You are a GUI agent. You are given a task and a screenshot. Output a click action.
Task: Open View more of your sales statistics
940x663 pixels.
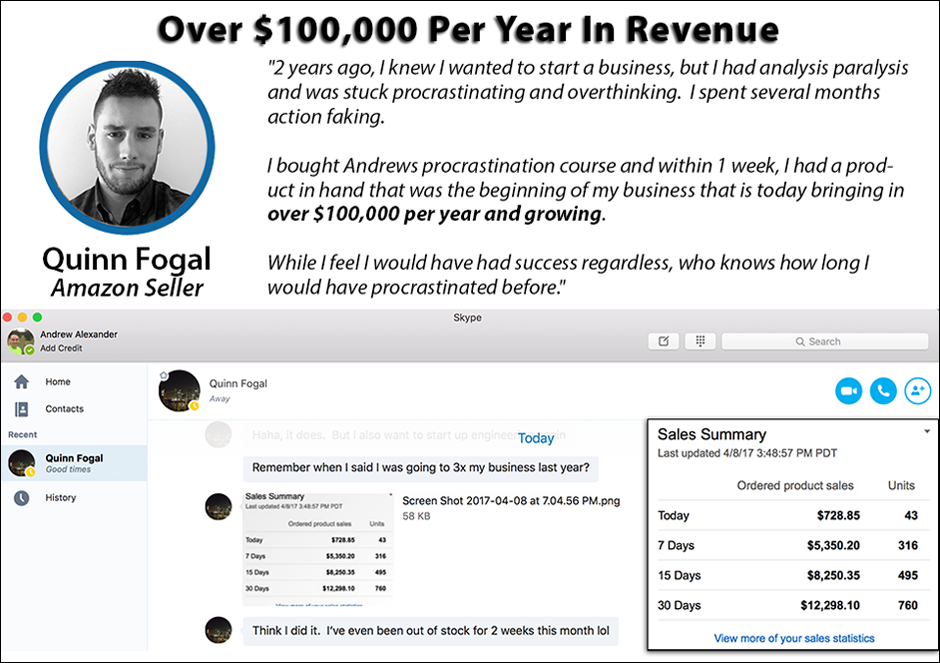tap(794, 638)
